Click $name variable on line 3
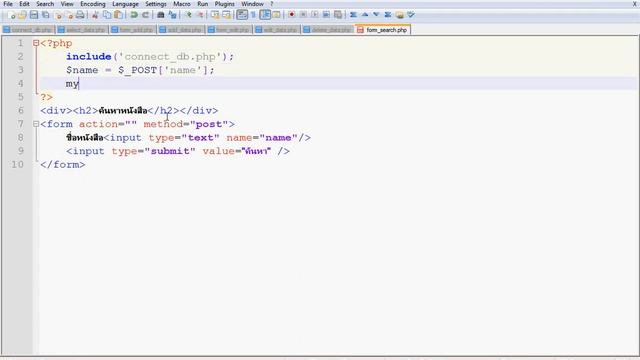This screenshot has width=640, height=360. pos(82,70)
